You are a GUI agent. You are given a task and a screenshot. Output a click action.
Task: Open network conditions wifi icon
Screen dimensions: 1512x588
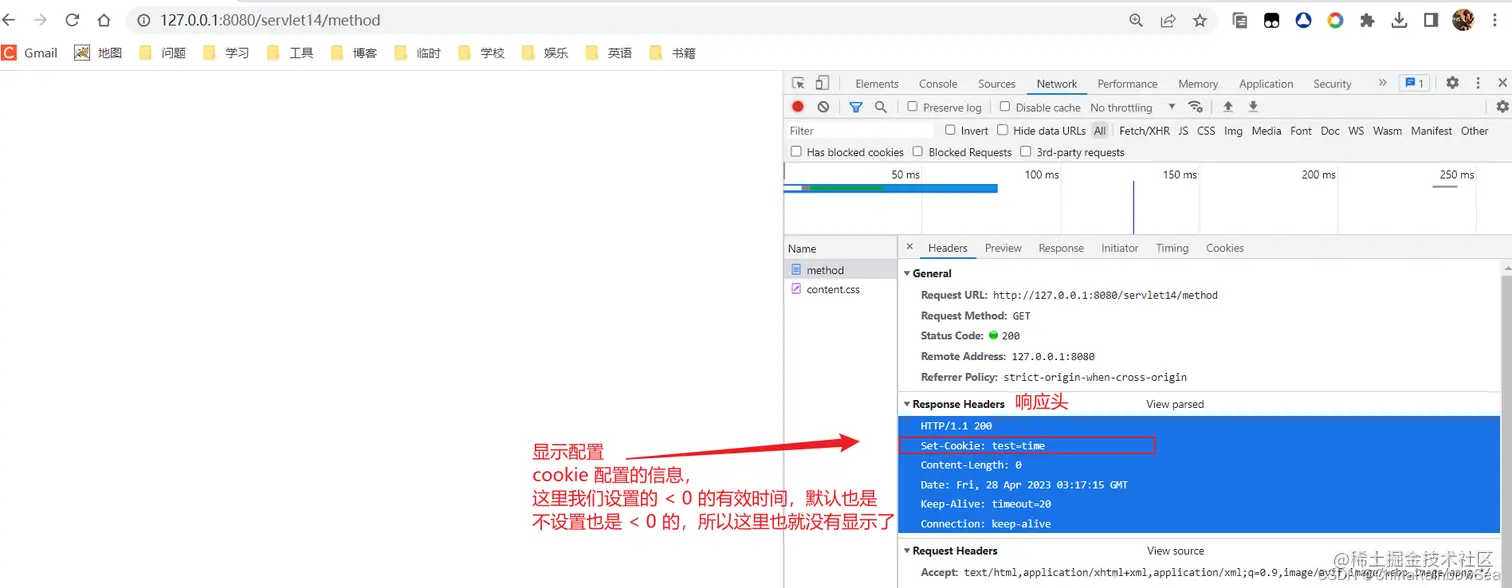tap(1195, 107)
